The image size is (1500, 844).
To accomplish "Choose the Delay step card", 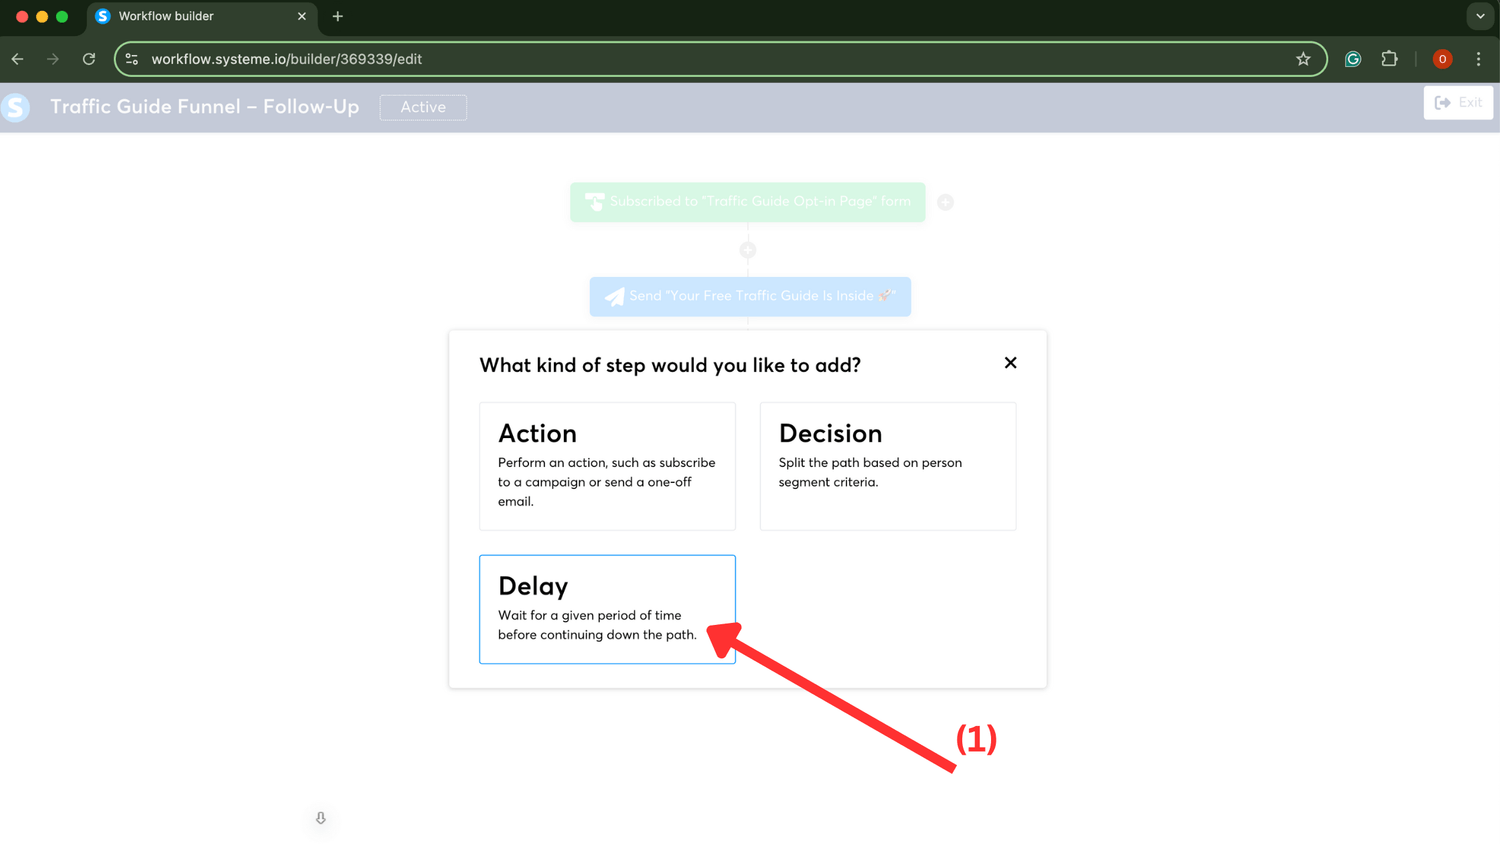I will click(607, 609).
